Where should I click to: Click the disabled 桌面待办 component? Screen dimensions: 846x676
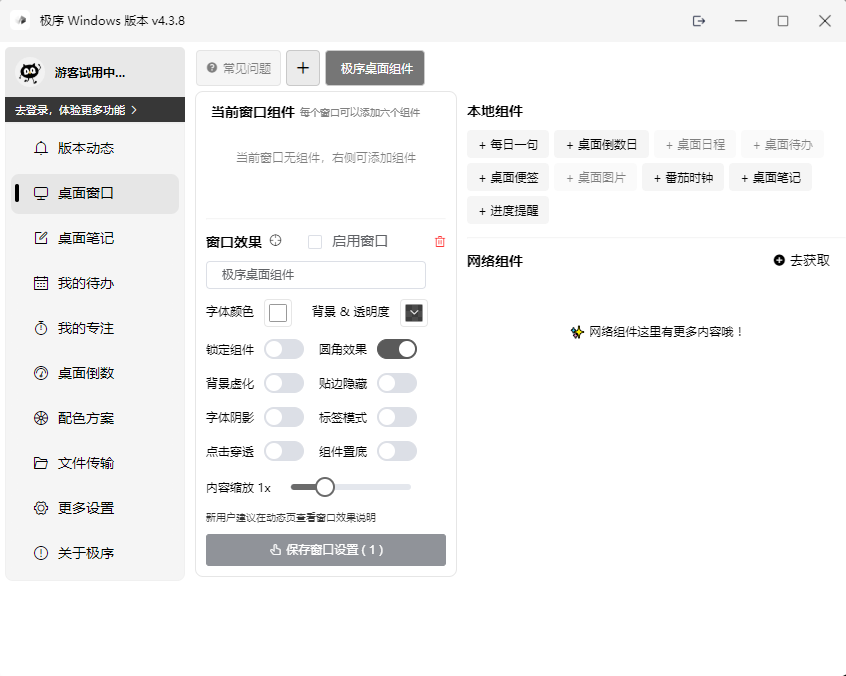782,144
